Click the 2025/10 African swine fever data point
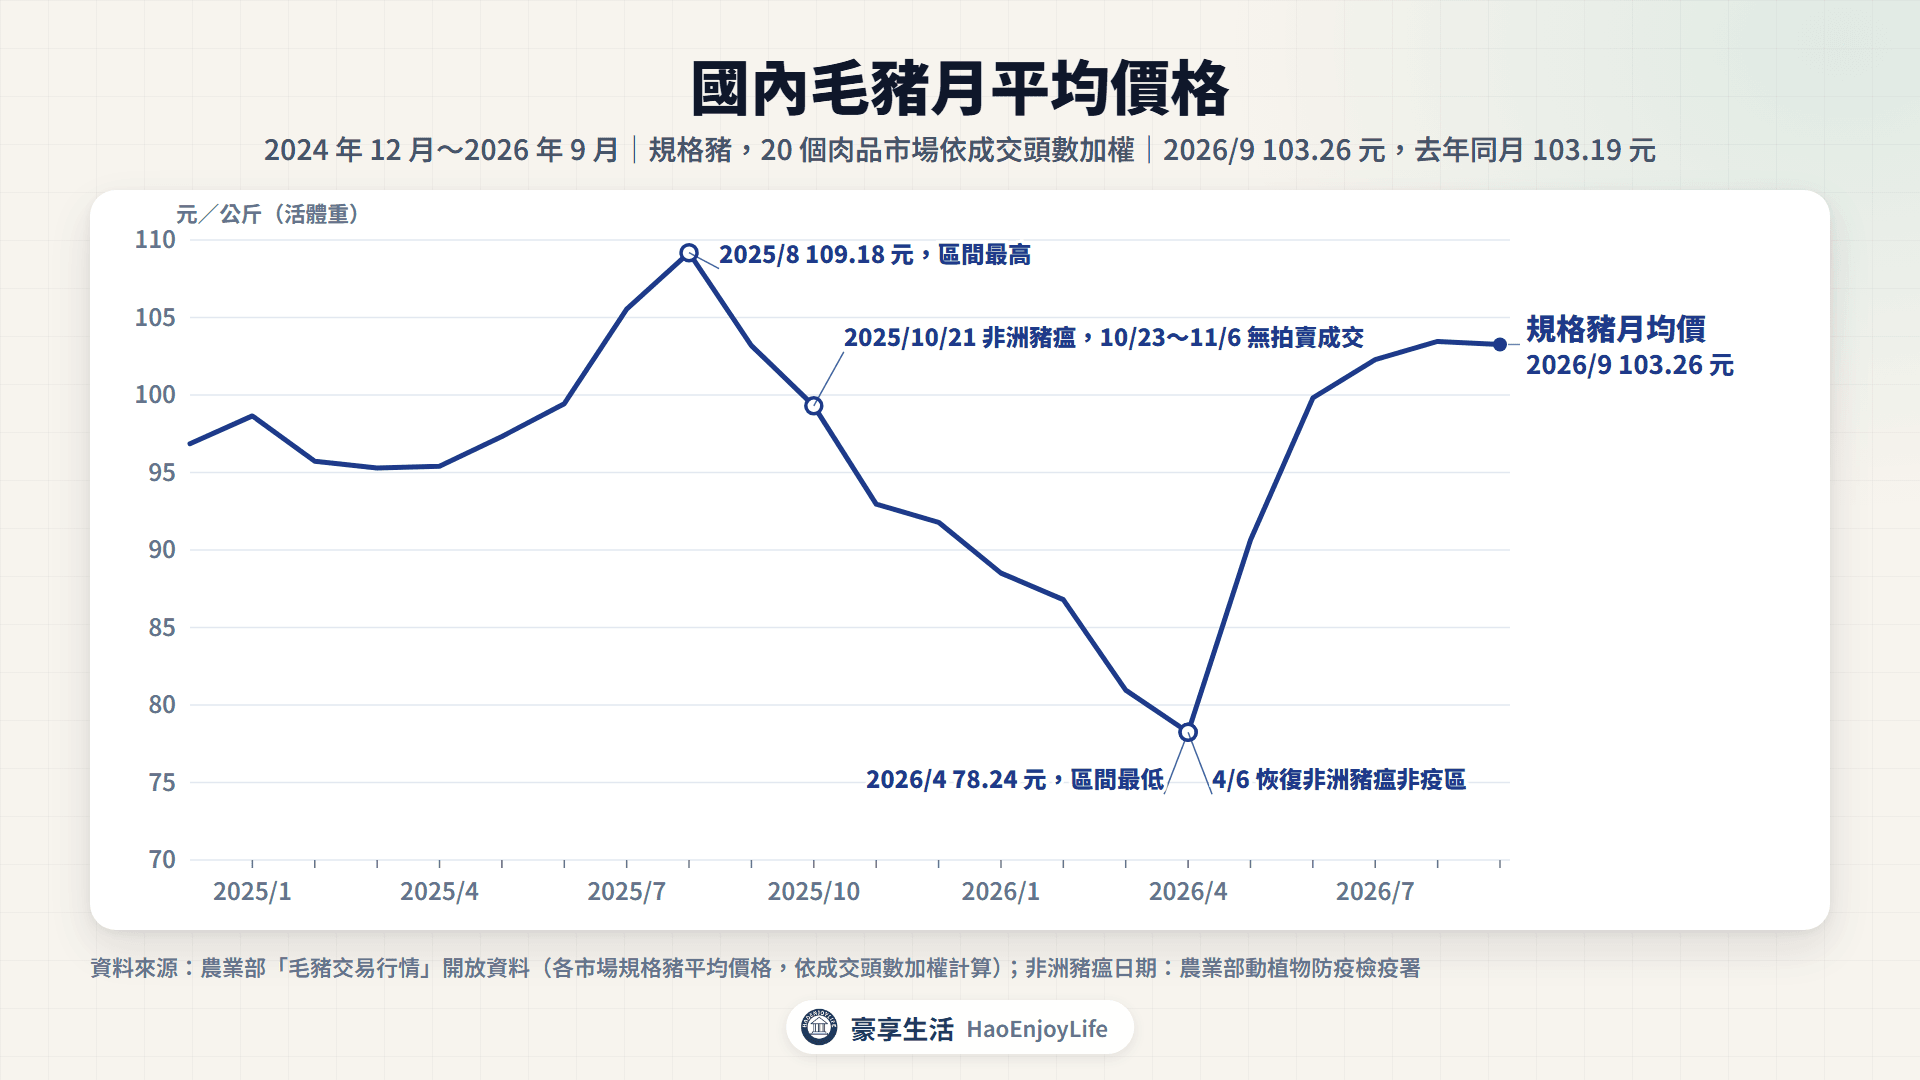The image size is (1920, 1080). click(x=814, y=406)
